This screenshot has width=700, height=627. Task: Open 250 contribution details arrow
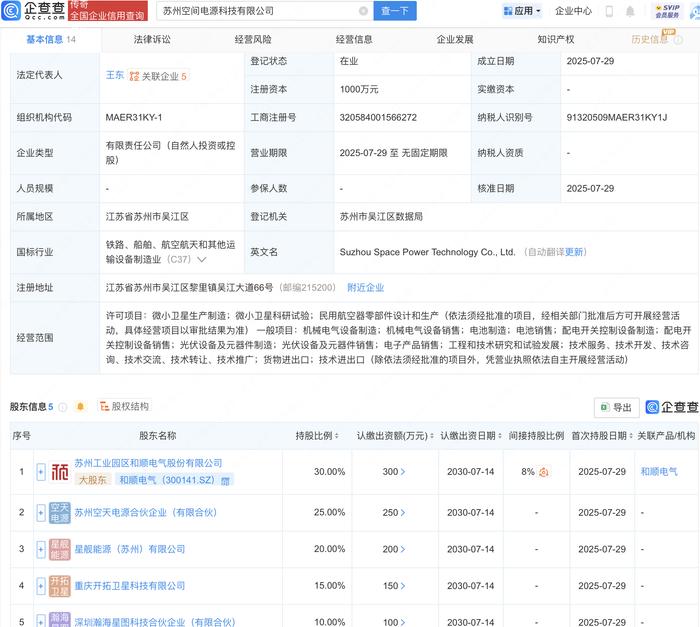403,513
